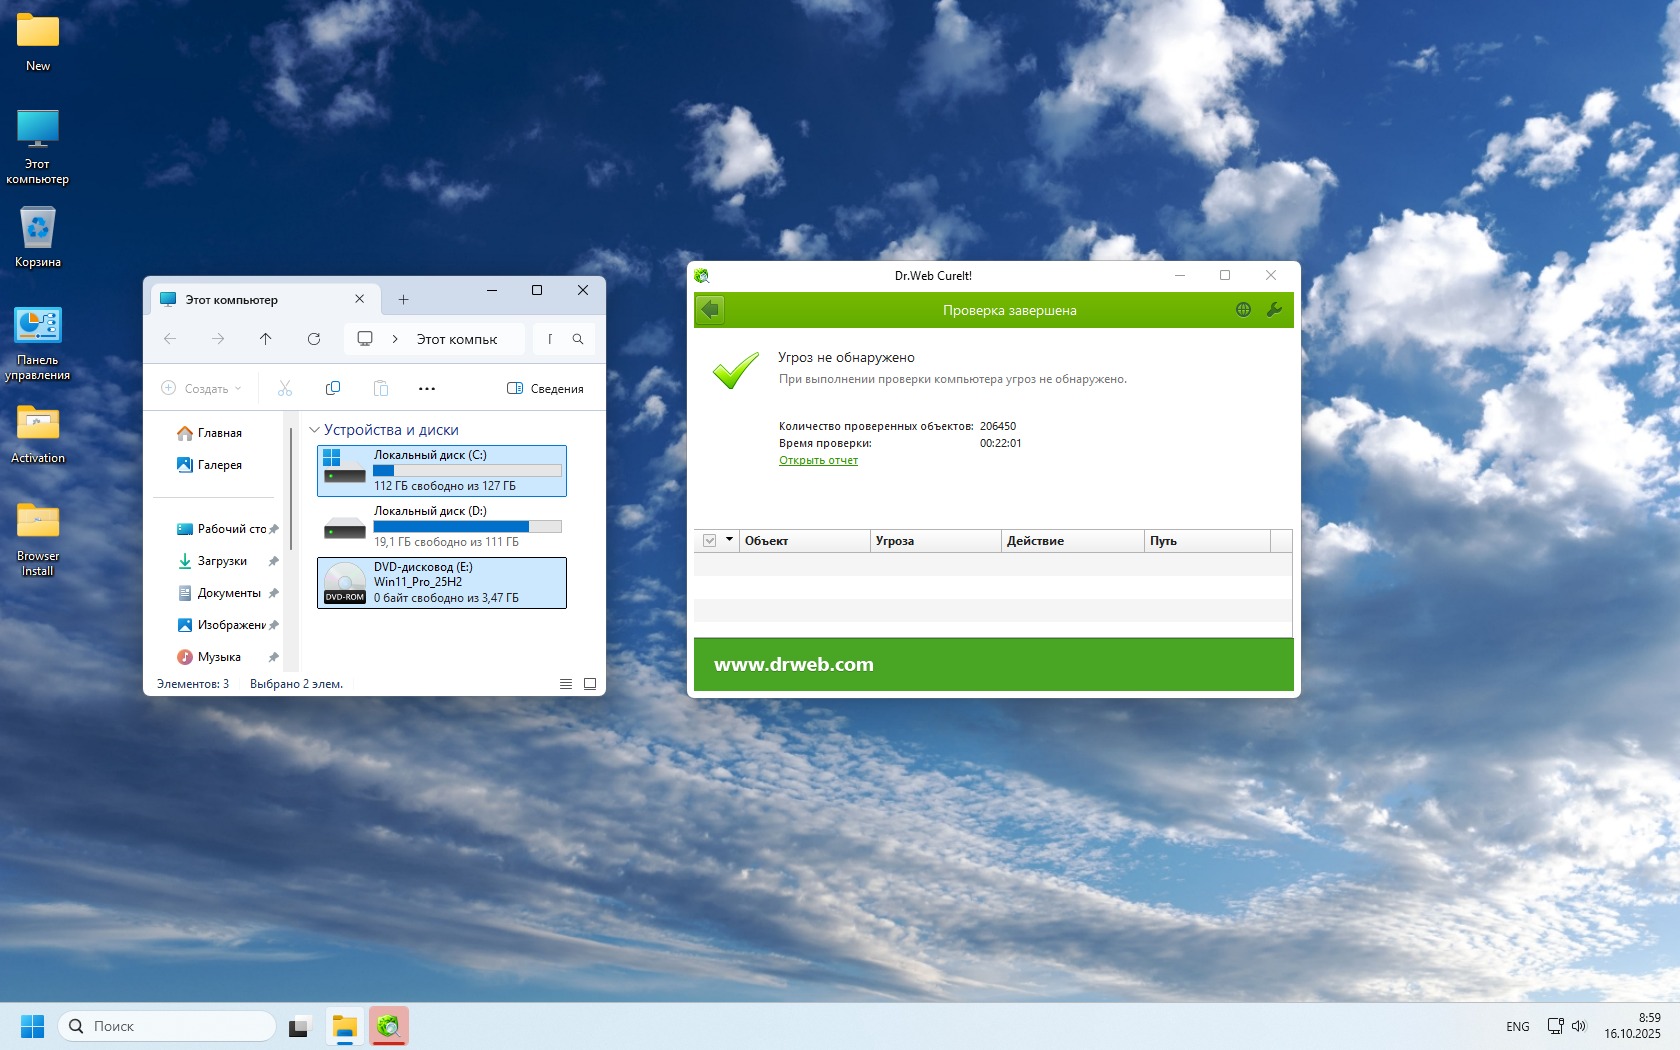Expand the Создать new item dropdown

[x=202, y=388]
